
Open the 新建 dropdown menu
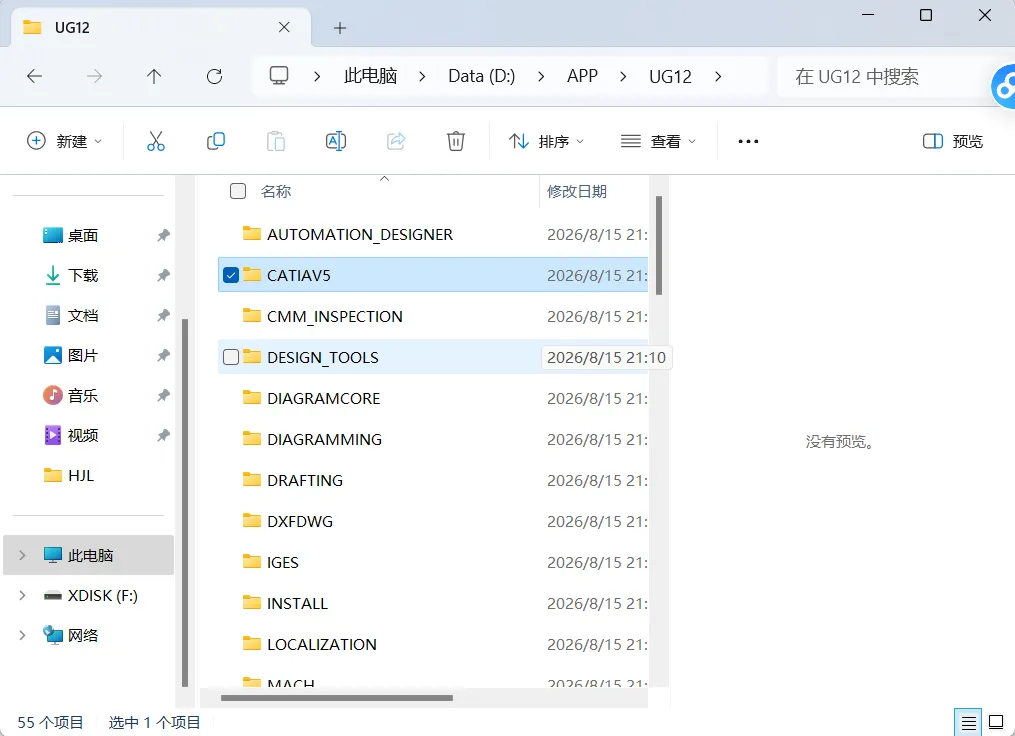coord(64,141)
